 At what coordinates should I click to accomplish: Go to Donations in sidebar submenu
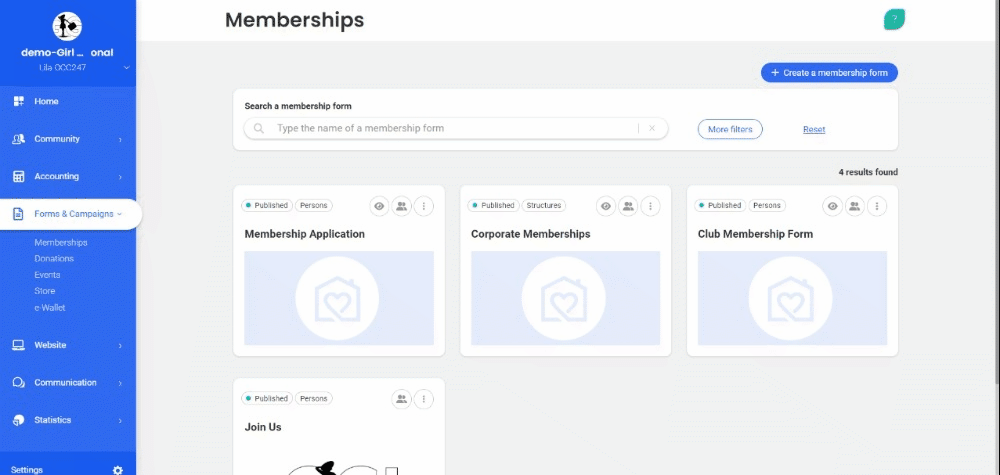click(54, 259)
